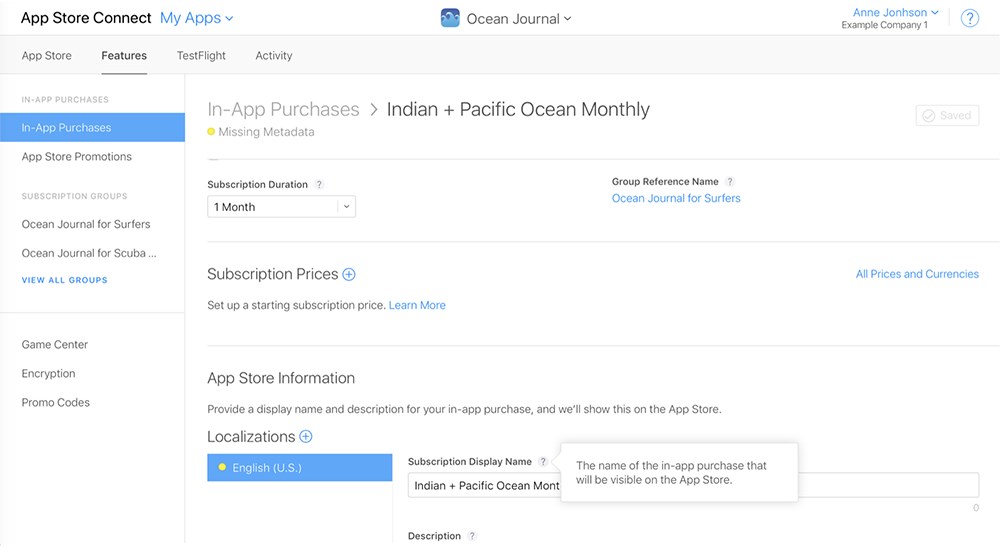Screen dimensions: 1000x559
Task: Show help for Subscription Display Name
Action: pos(543,461)
